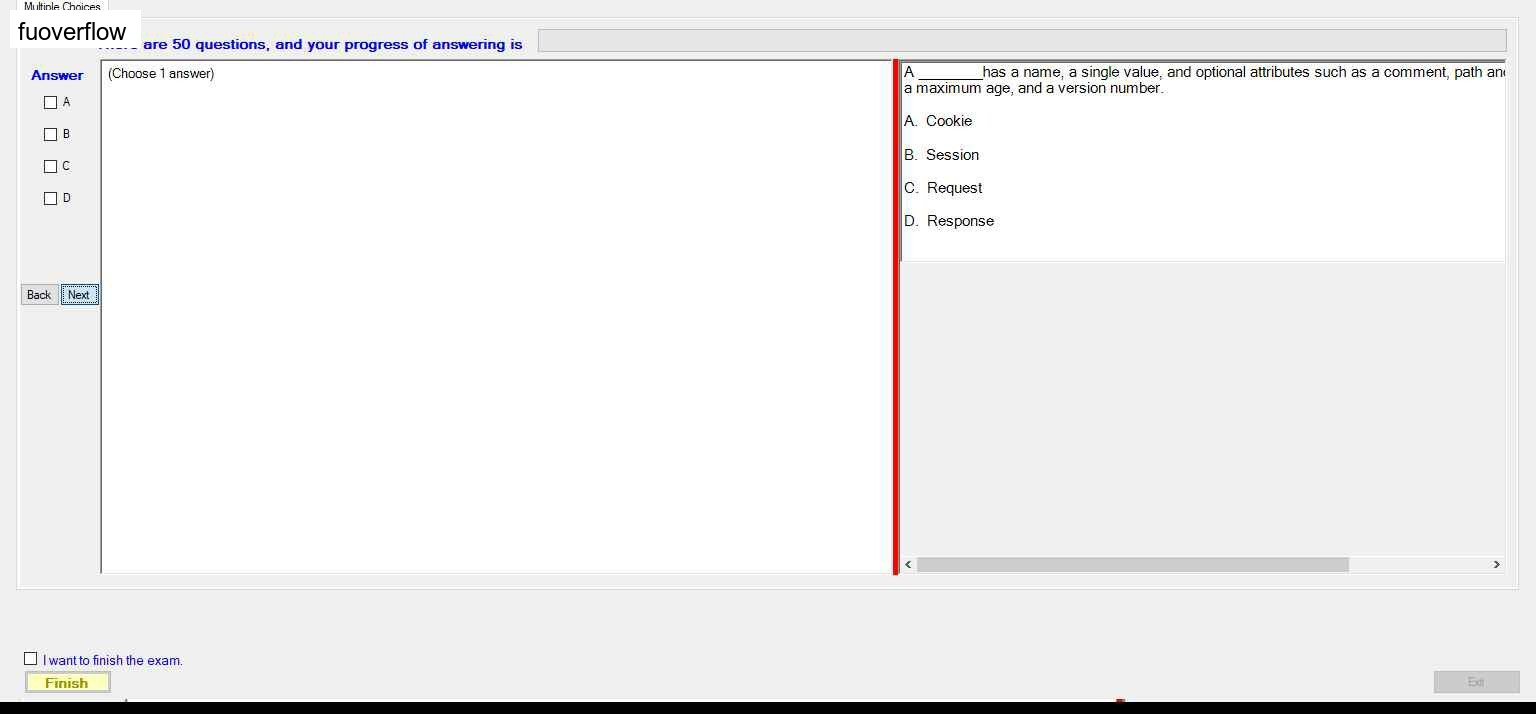Click the question text about a maximum age
Viewport: 1536px width, 714px height.
[x=1204, y=80]
